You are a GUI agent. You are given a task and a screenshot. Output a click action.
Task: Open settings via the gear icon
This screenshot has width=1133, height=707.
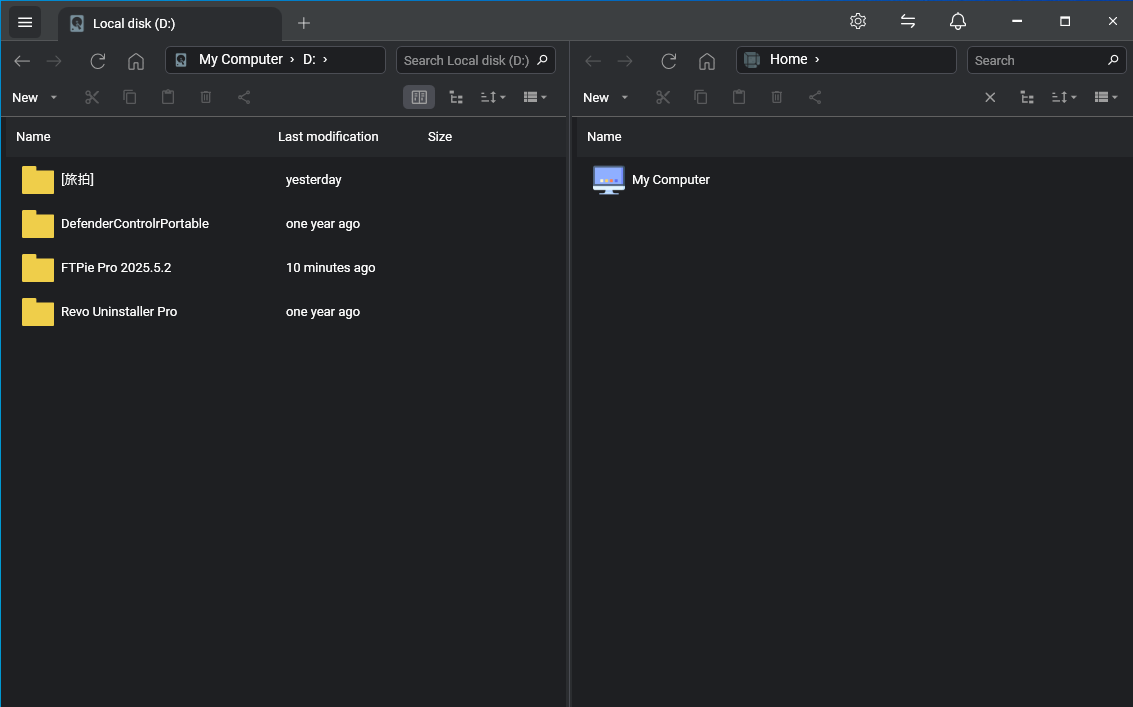click(857, 21)
